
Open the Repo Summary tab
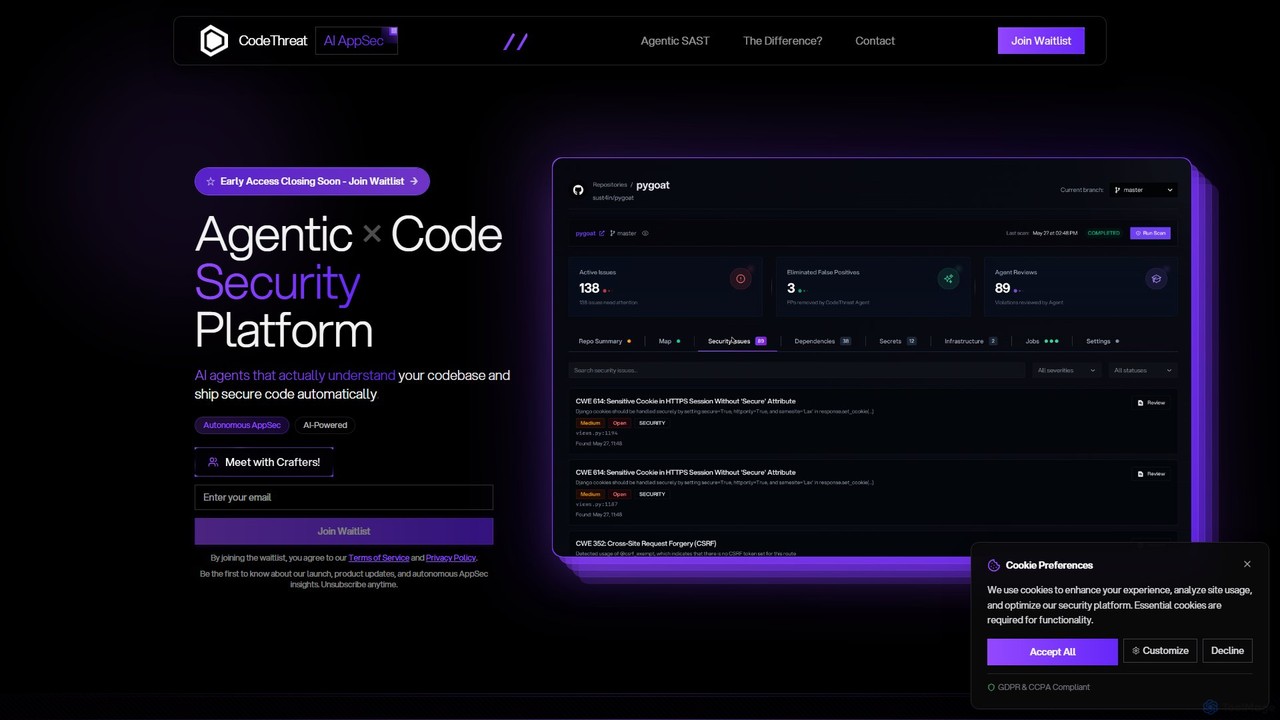tap(604, 341)
